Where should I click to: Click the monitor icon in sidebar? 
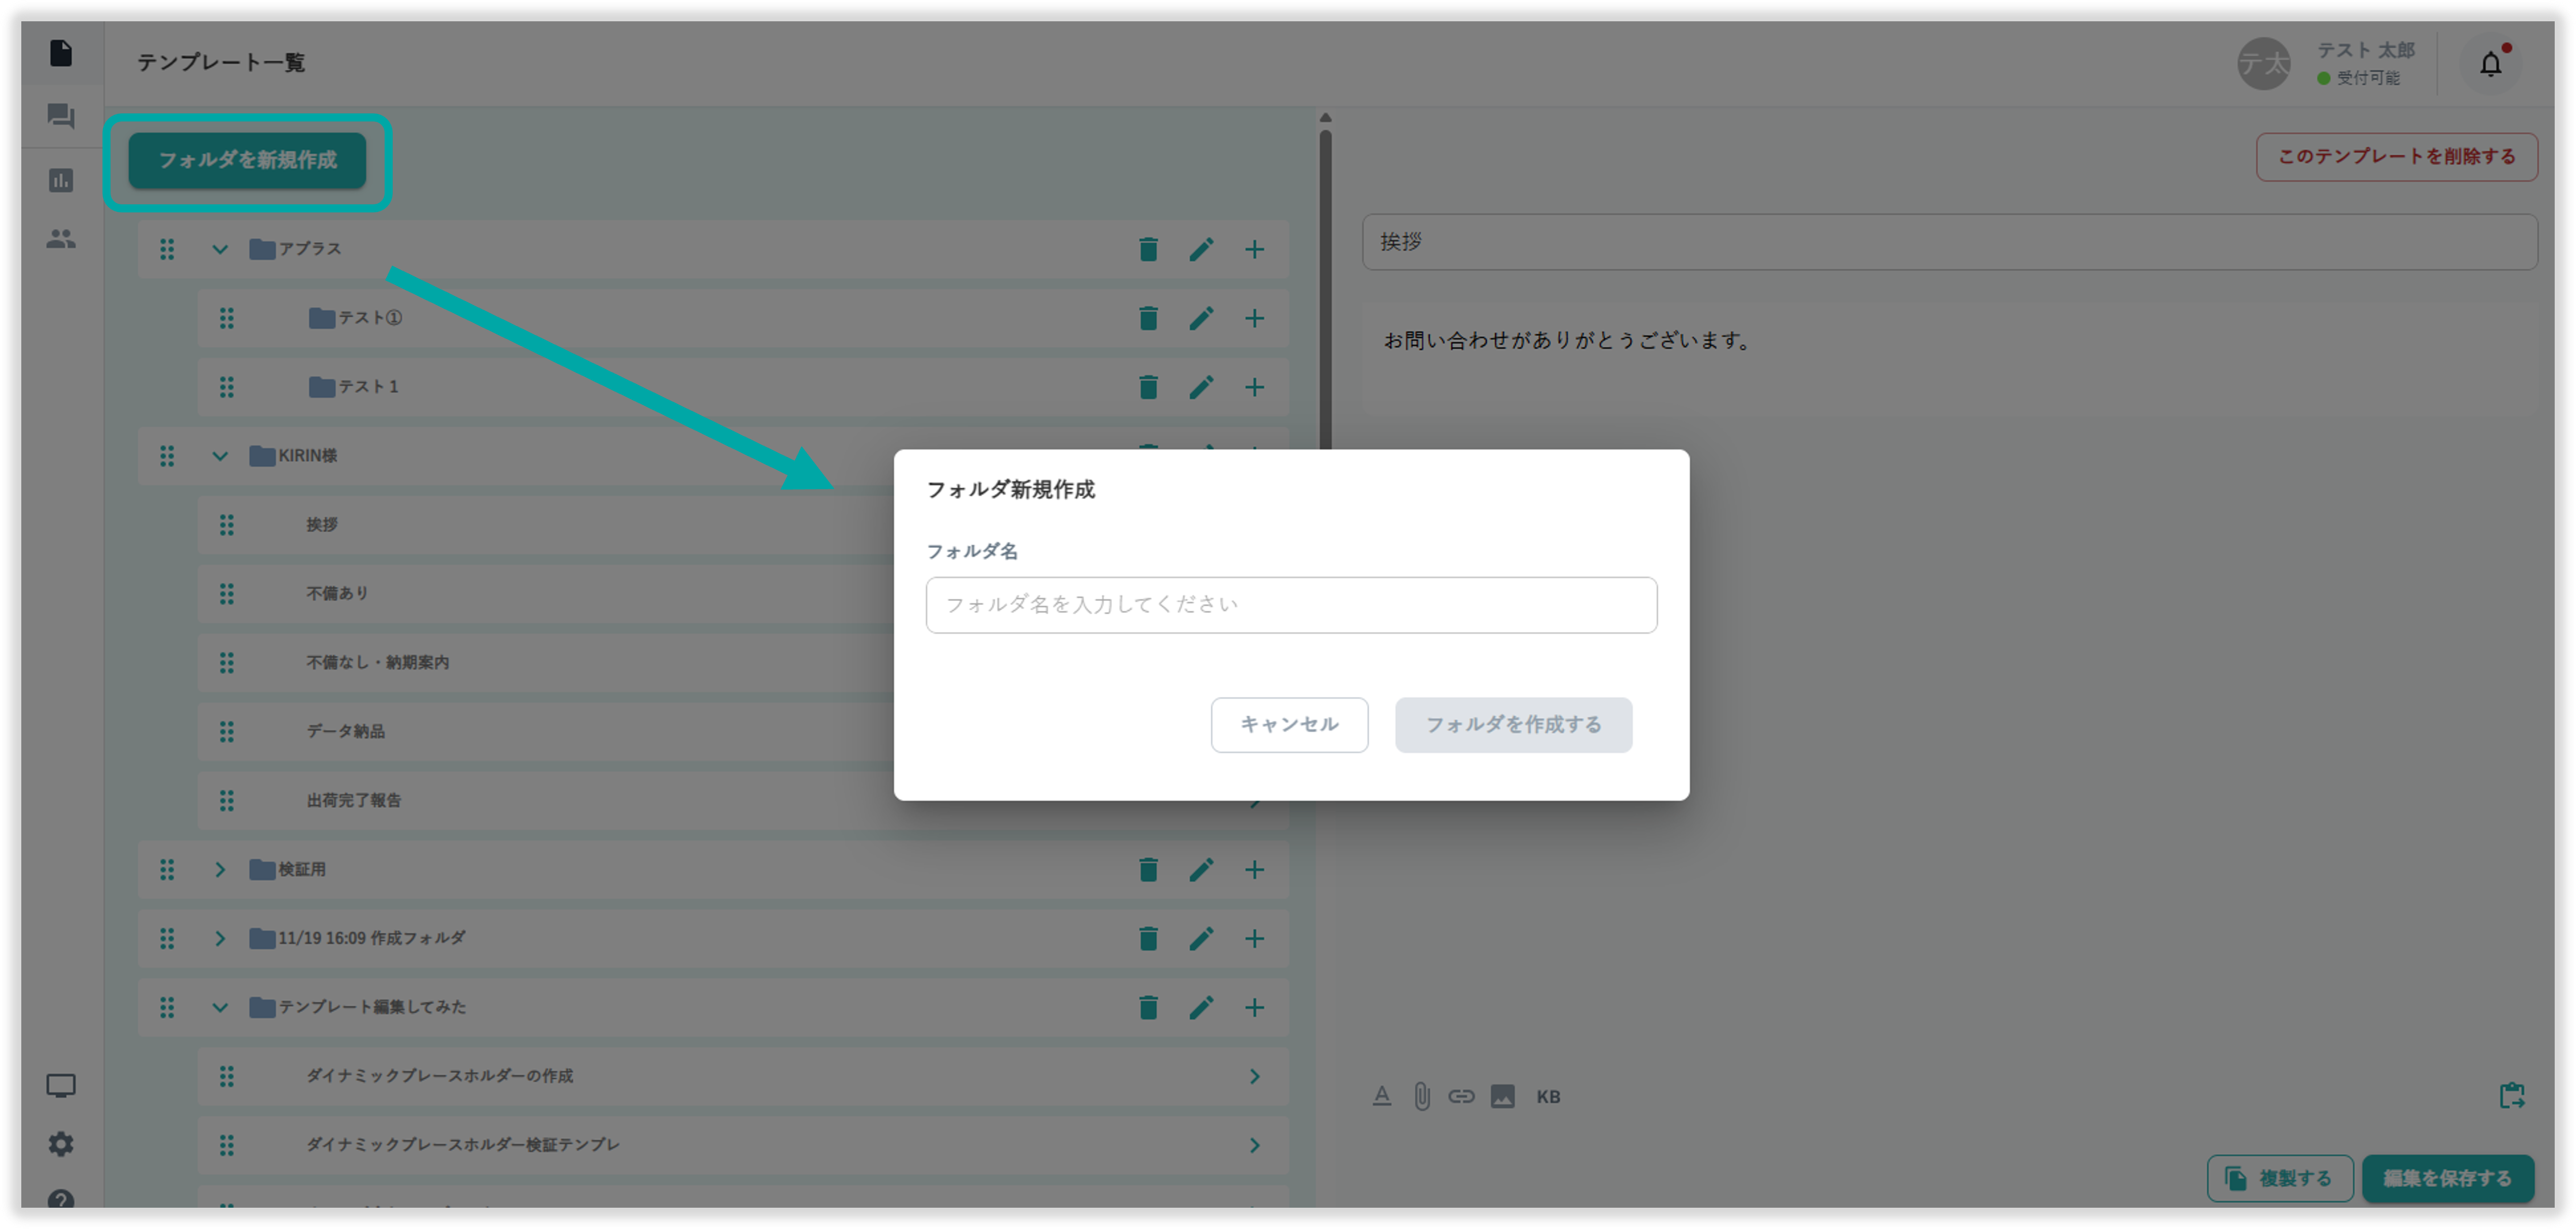coord(61,1086)
